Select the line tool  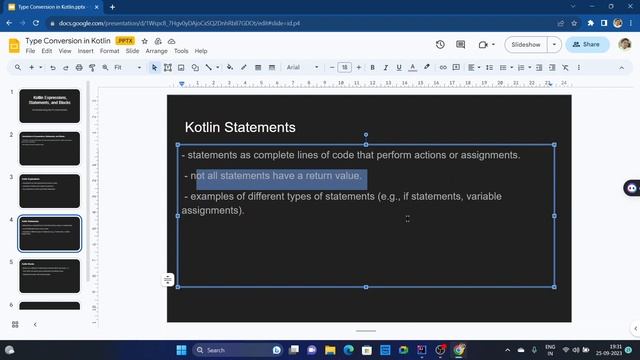[209, 68]
